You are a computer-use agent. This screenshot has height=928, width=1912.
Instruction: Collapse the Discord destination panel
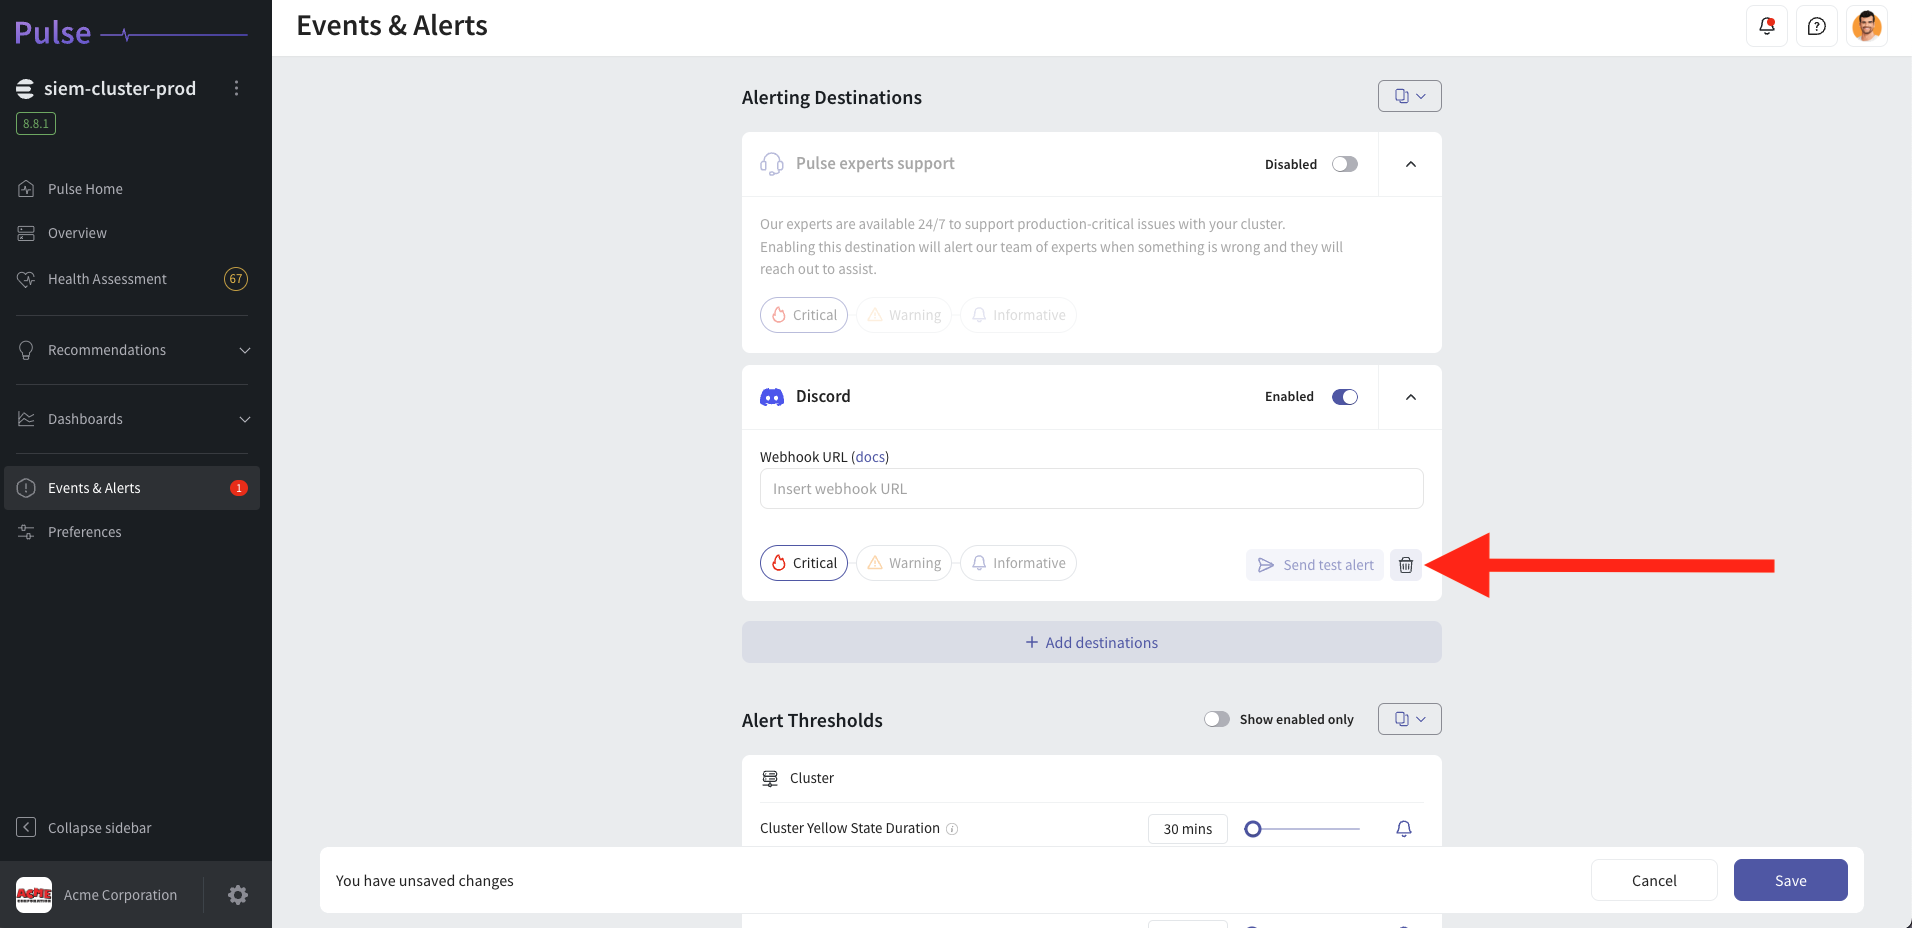pos(1410,396)
